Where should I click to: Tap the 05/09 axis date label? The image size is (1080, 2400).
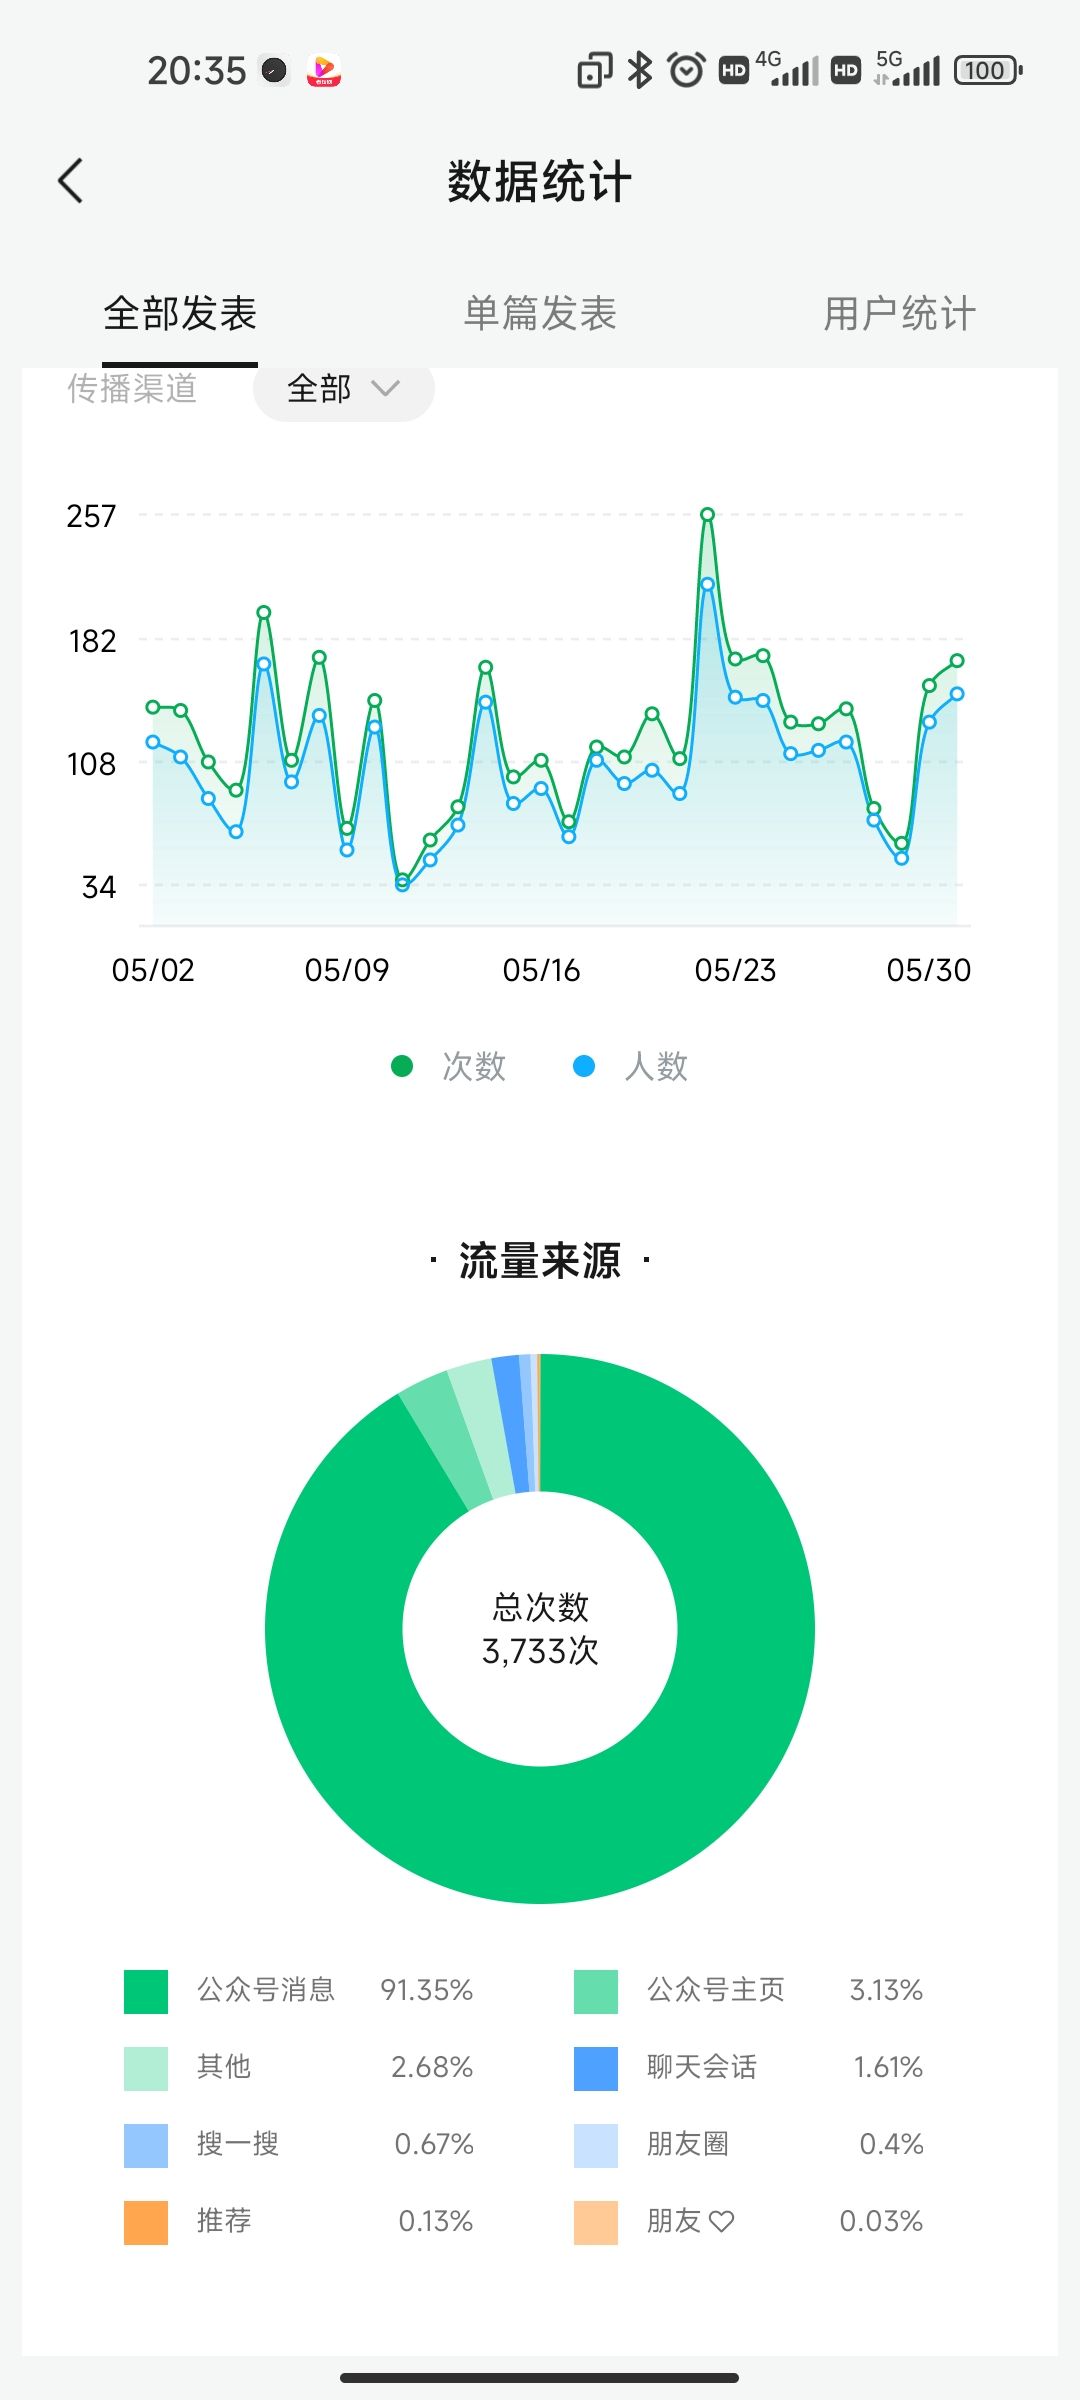tap(347, 970)
